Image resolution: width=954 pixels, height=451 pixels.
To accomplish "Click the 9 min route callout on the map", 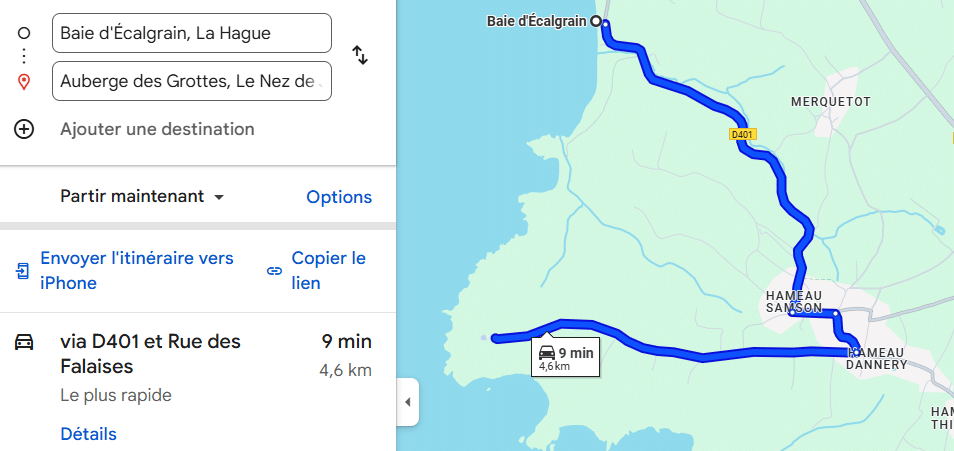I will pyautogui.click(x=565, y=357).
